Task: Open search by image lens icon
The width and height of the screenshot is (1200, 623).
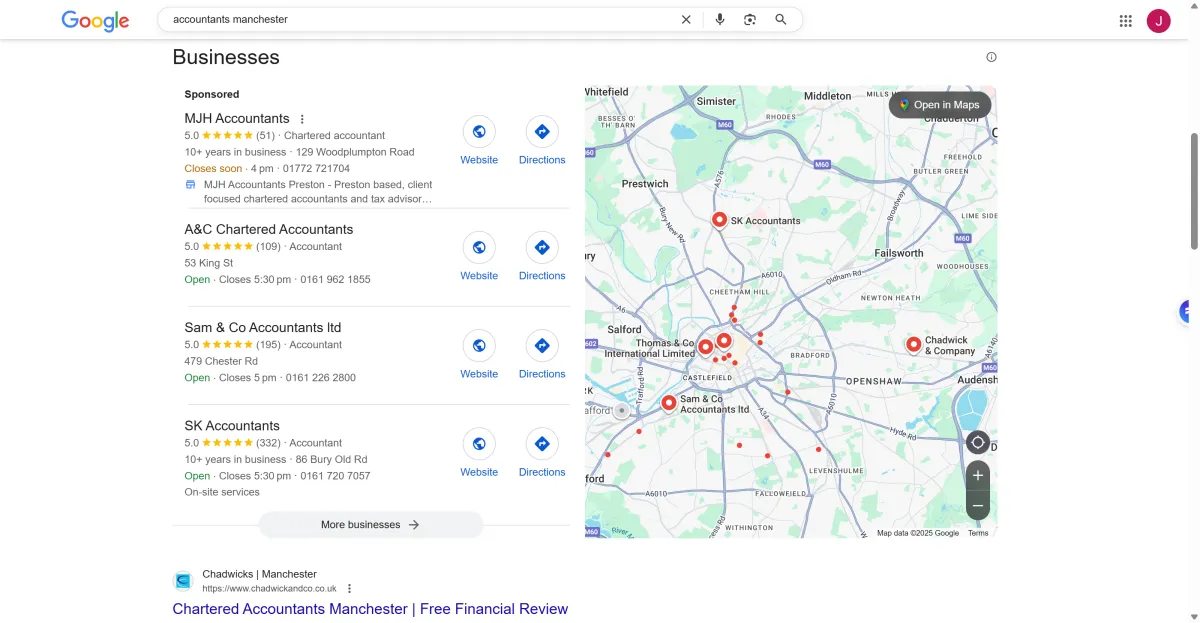Action: coord(750,19)
